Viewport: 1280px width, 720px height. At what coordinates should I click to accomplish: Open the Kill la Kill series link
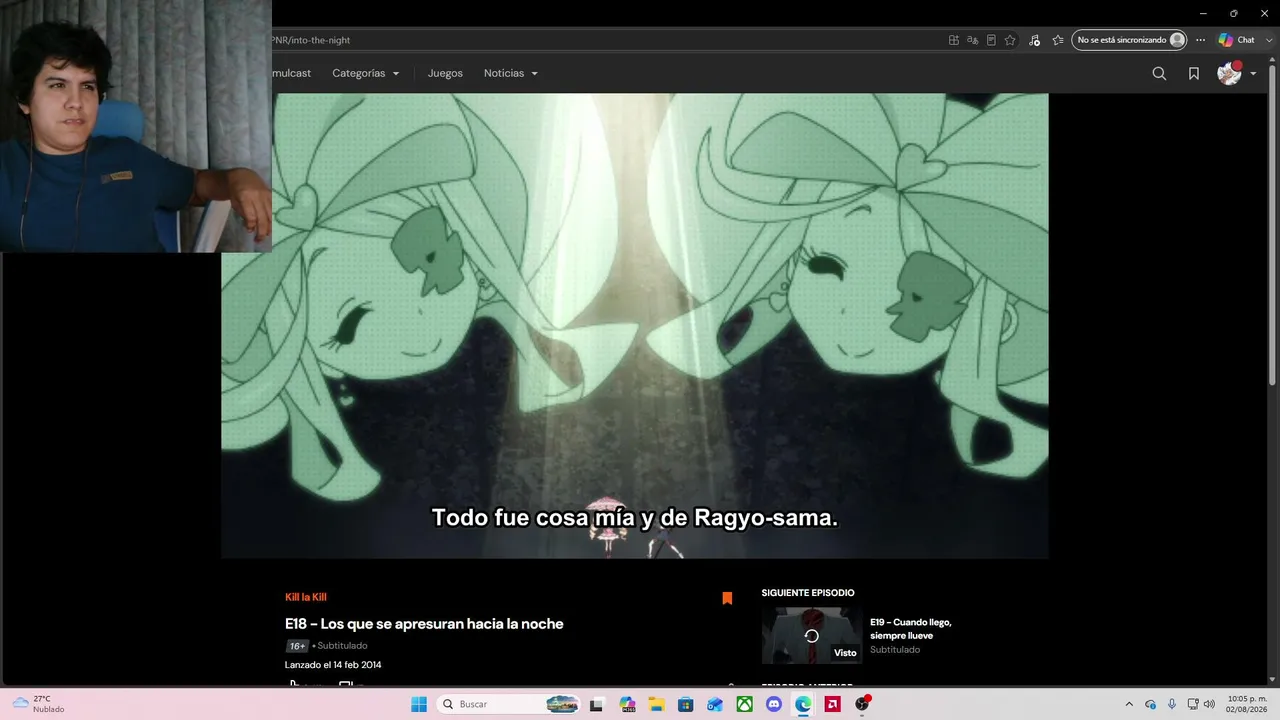click(x=306, y=597)
